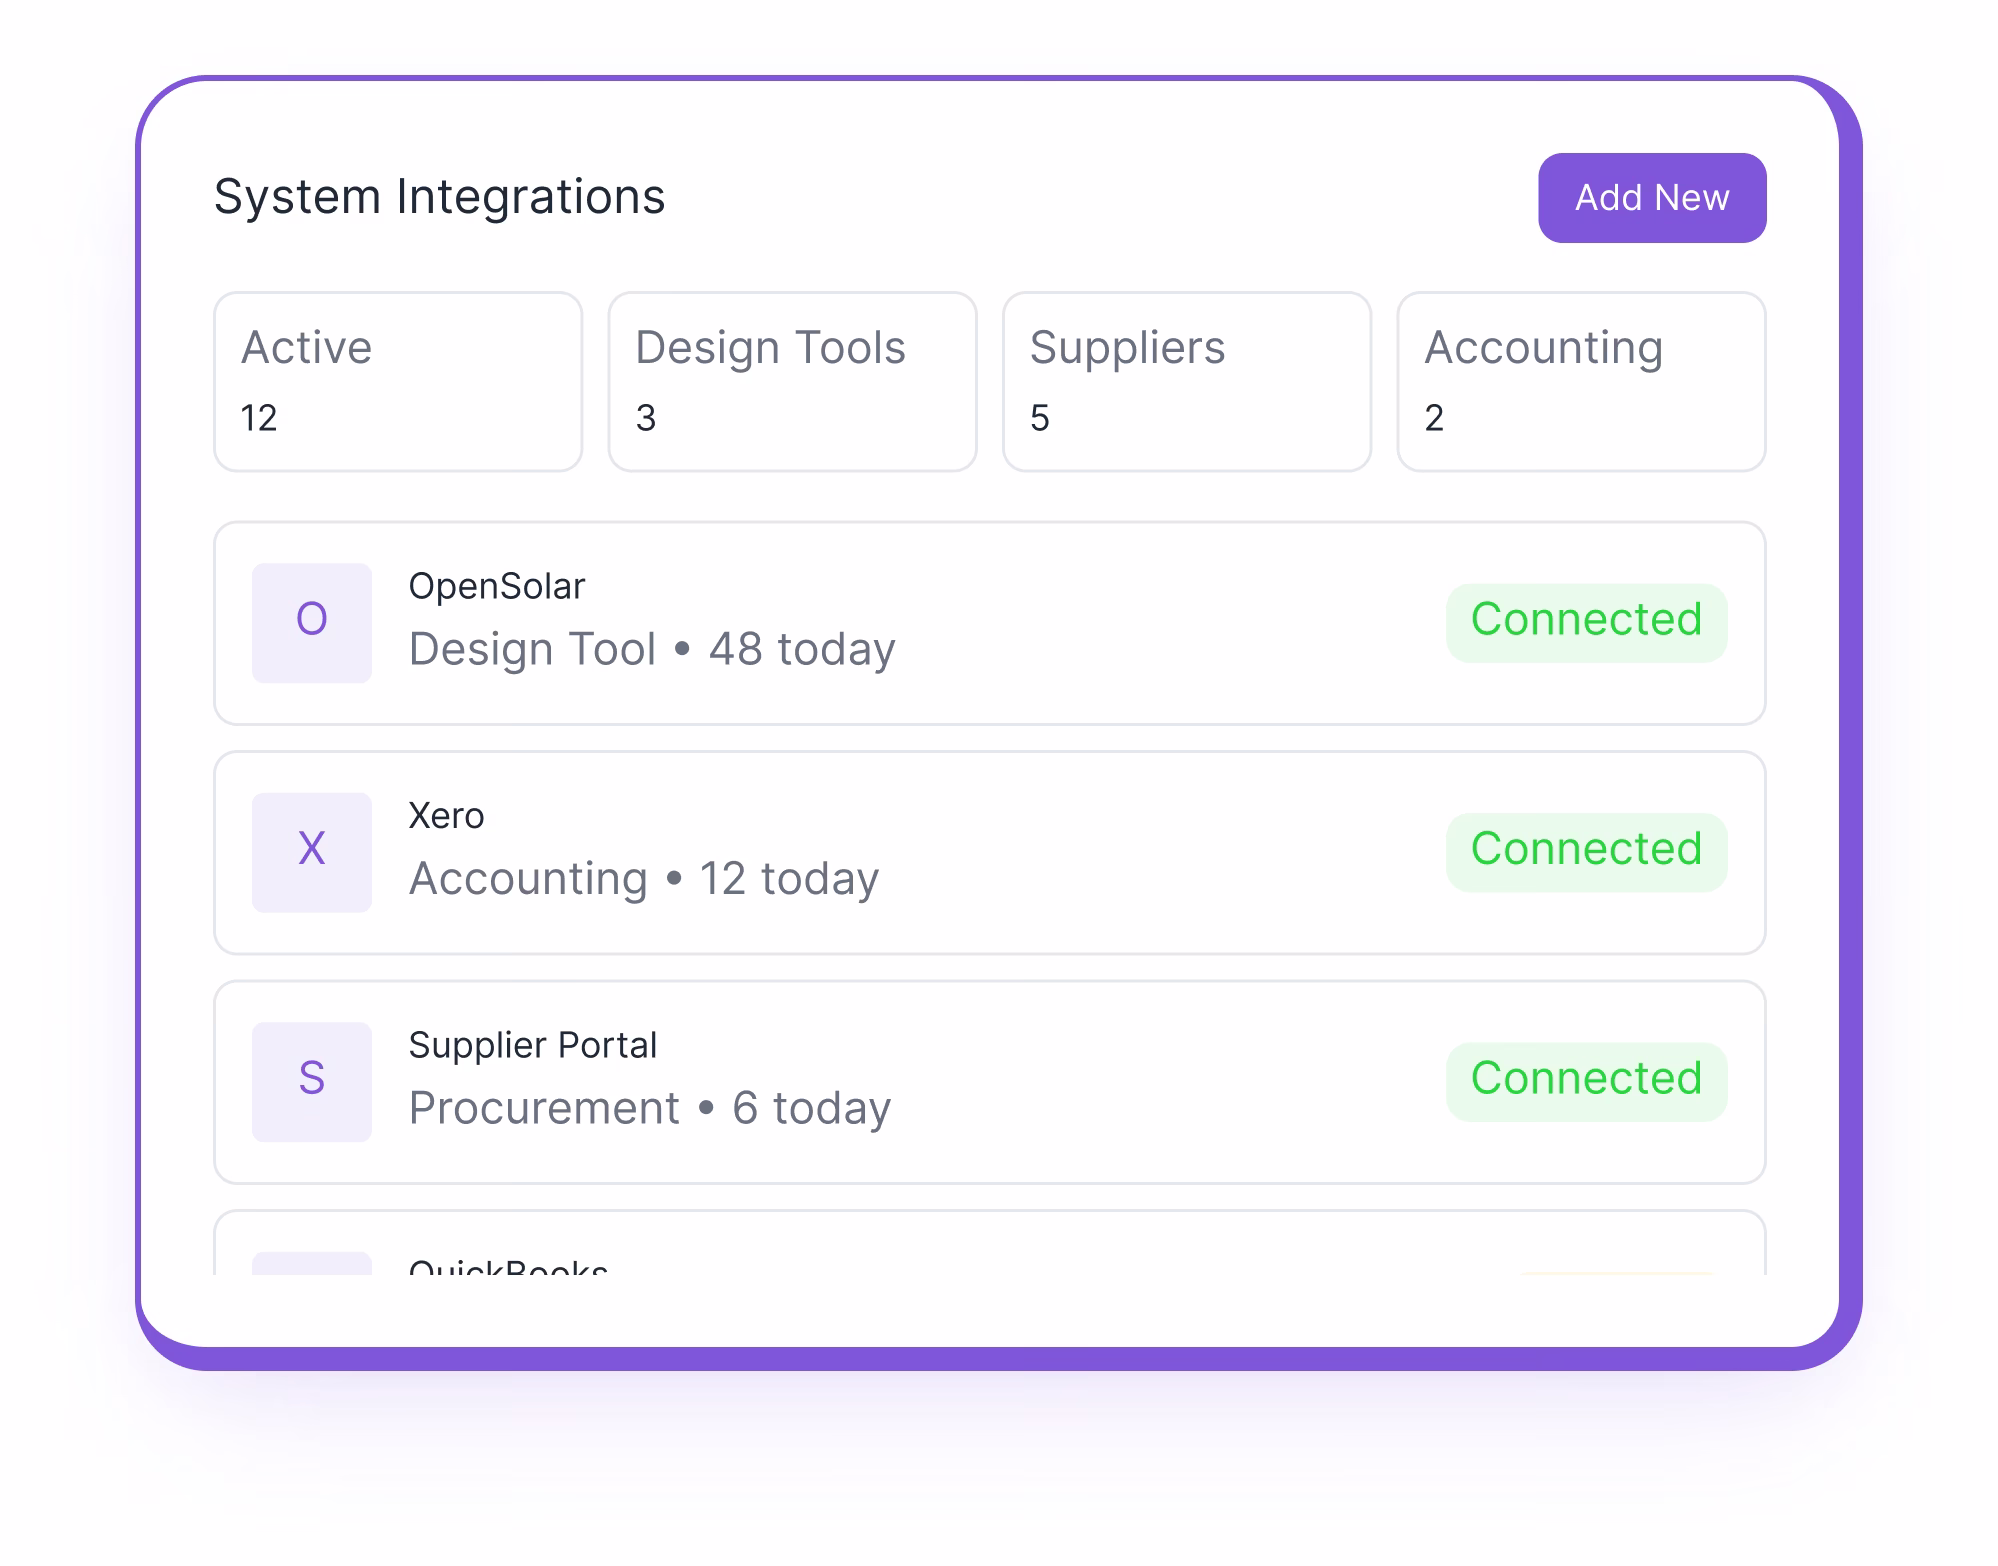The width and height of the screenshot is (1998, 1566).
Task: Filter by Accounting integrations
Action: [1581, 381]
